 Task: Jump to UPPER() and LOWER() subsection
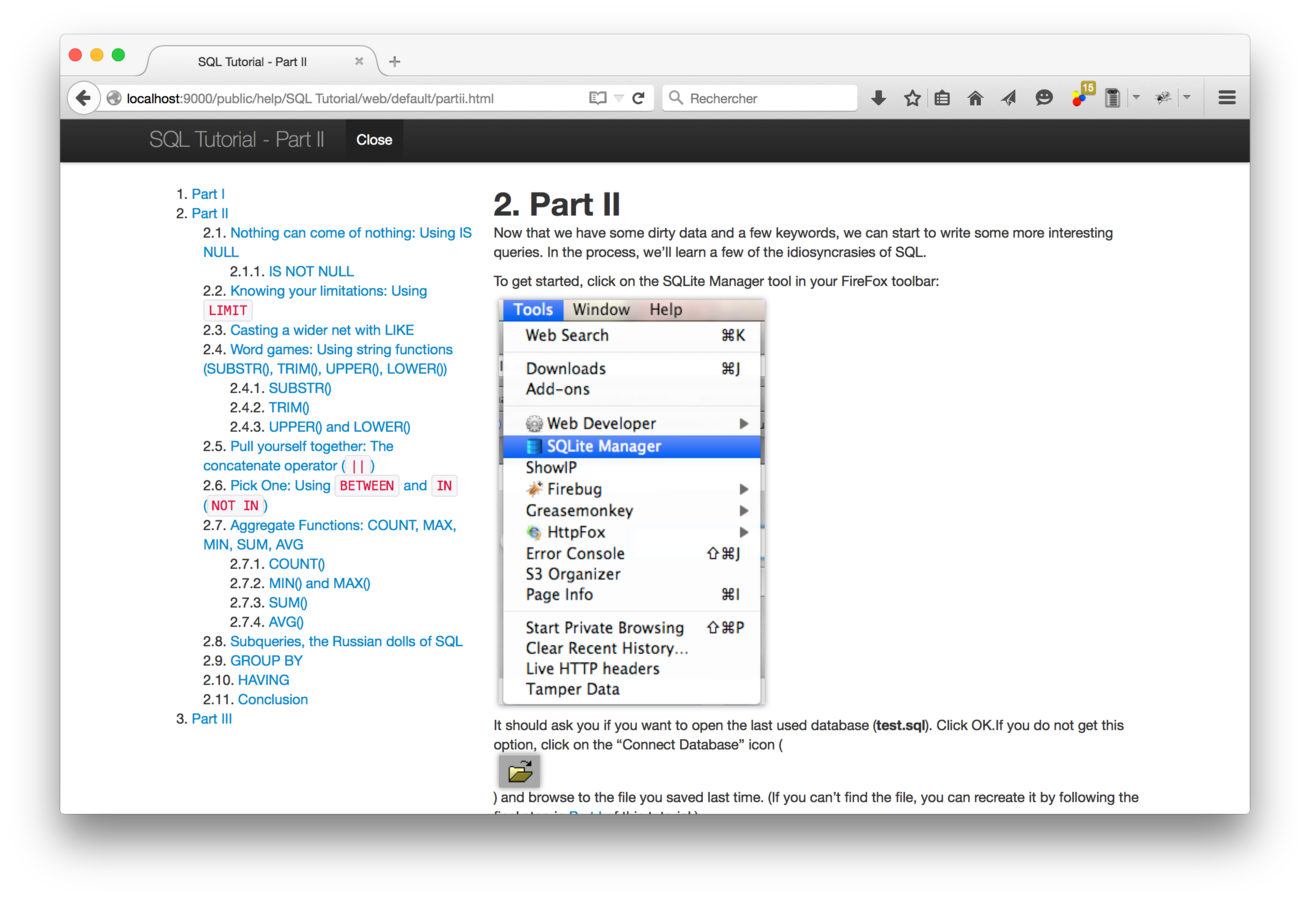340,426
